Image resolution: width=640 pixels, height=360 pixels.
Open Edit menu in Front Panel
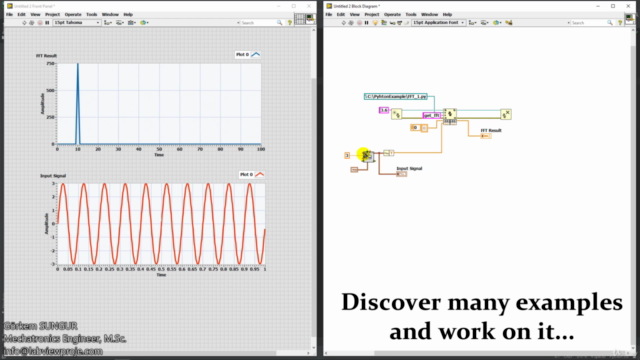pyautogui.click(x=21, y=14)
